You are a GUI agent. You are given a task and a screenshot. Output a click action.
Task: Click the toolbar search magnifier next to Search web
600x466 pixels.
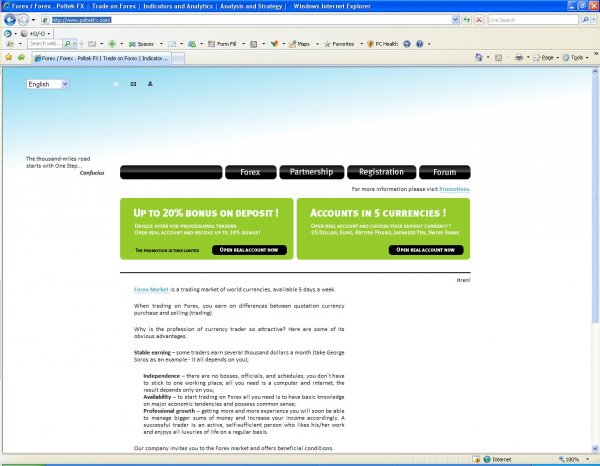[68, 44]
